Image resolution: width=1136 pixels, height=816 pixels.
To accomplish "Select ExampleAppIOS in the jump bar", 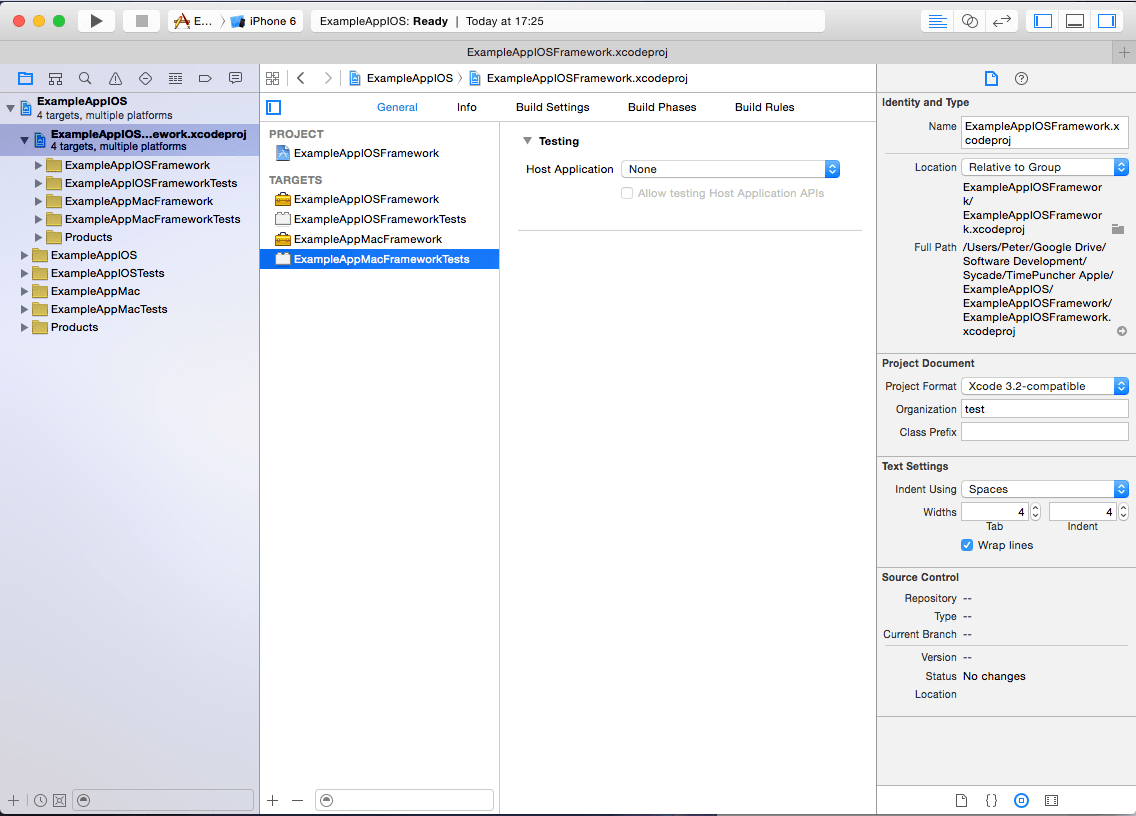I will click(401, 78).
